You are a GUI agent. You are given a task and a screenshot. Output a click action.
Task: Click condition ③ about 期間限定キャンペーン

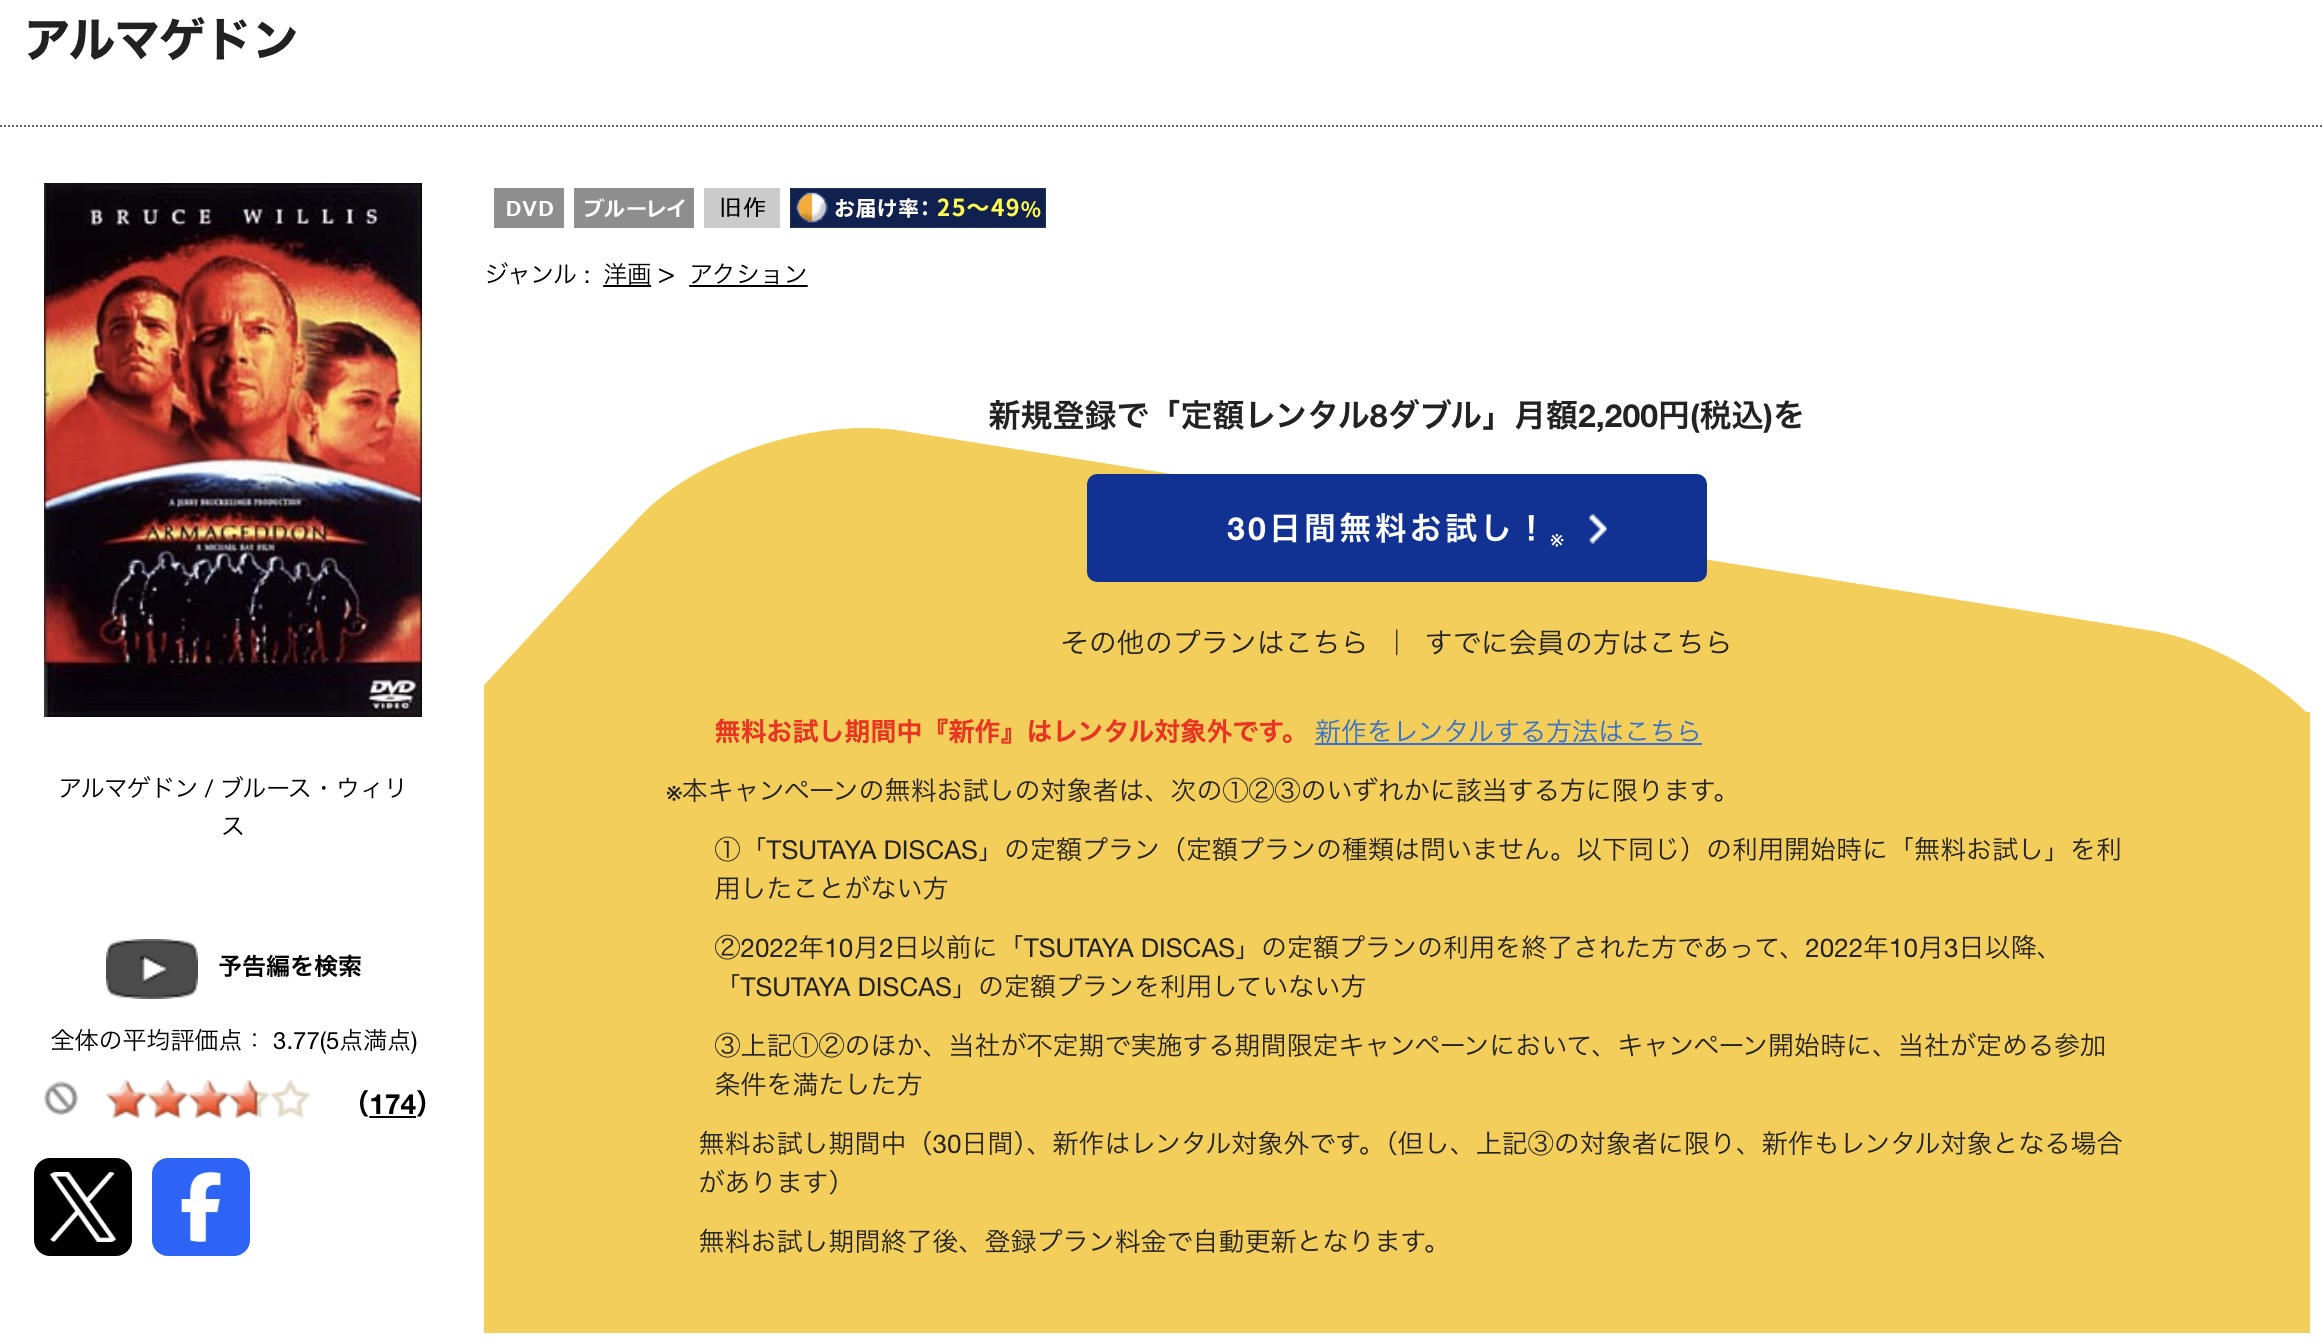(1410, 1065)
